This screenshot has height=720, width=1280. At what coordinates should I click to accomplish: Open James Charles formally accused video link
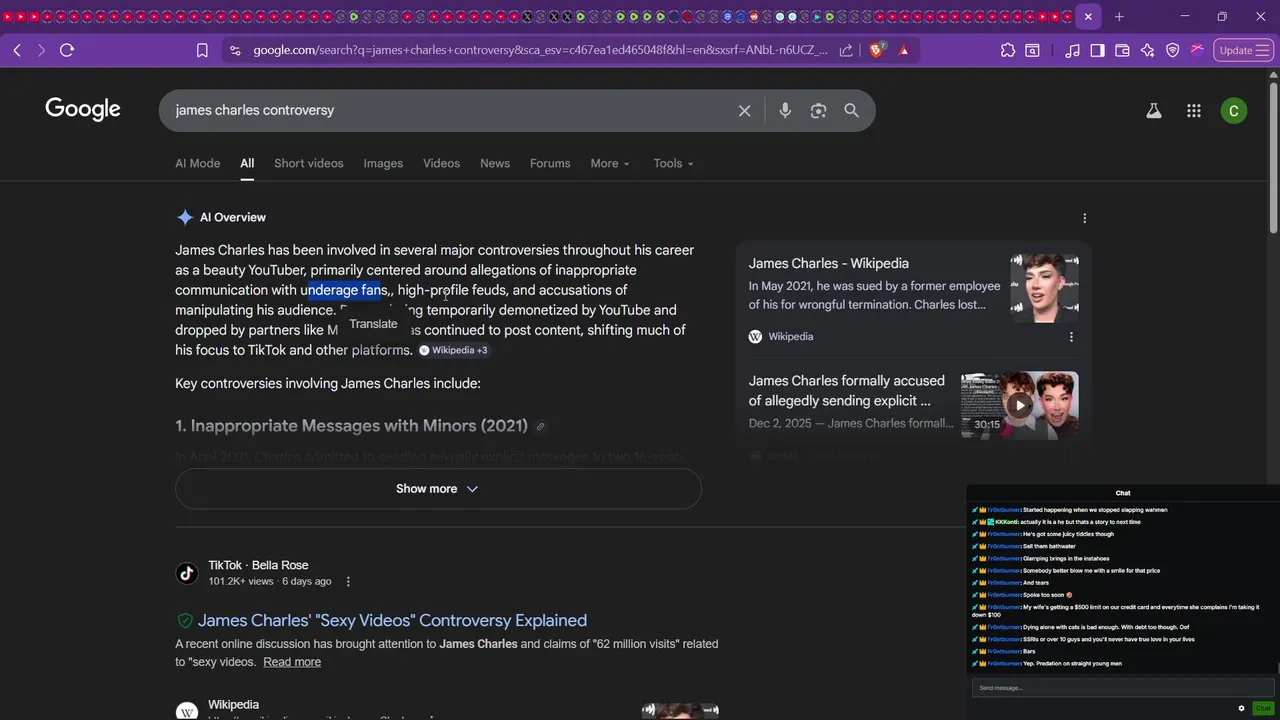[x=847, y=390]
